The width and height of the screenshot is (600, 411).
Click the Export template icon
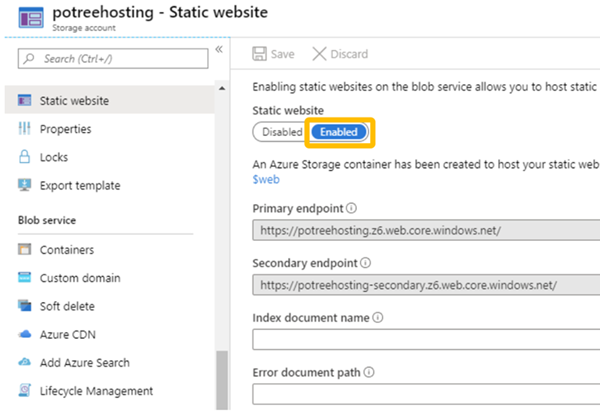24,185
